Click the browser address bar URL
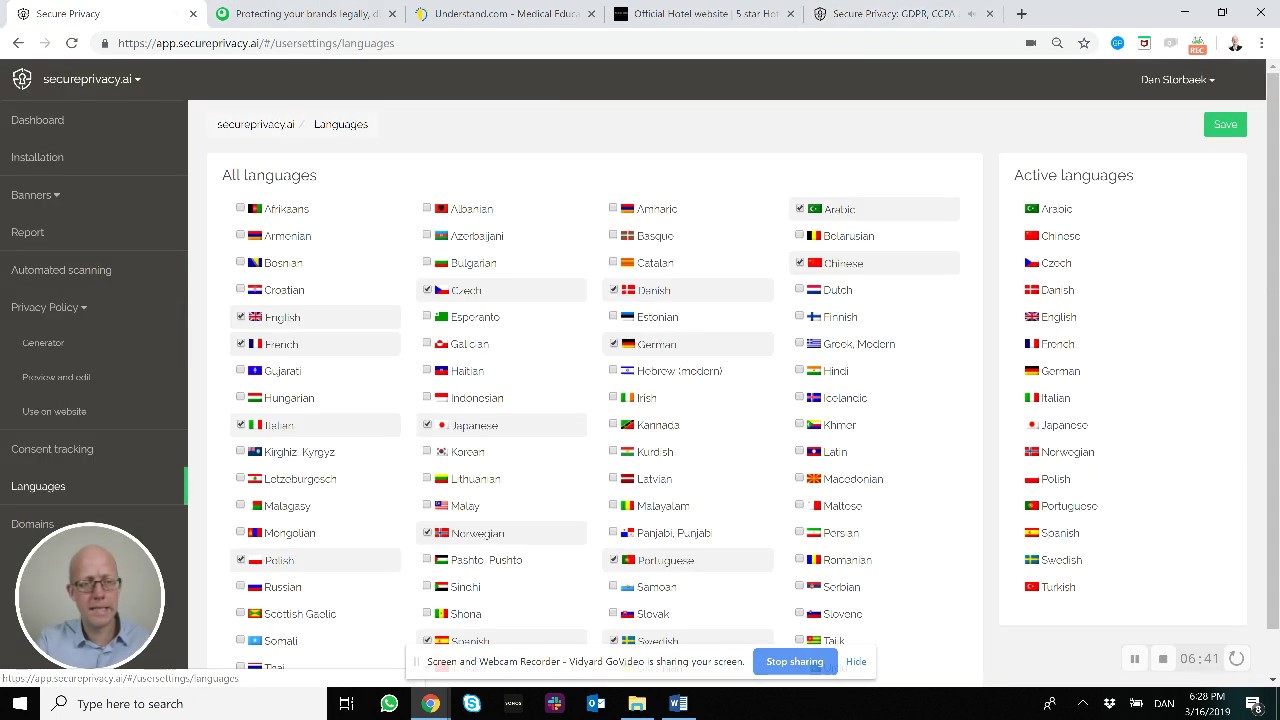Image resolution: width=1280 pixels, height=720 pixels. 256,43
